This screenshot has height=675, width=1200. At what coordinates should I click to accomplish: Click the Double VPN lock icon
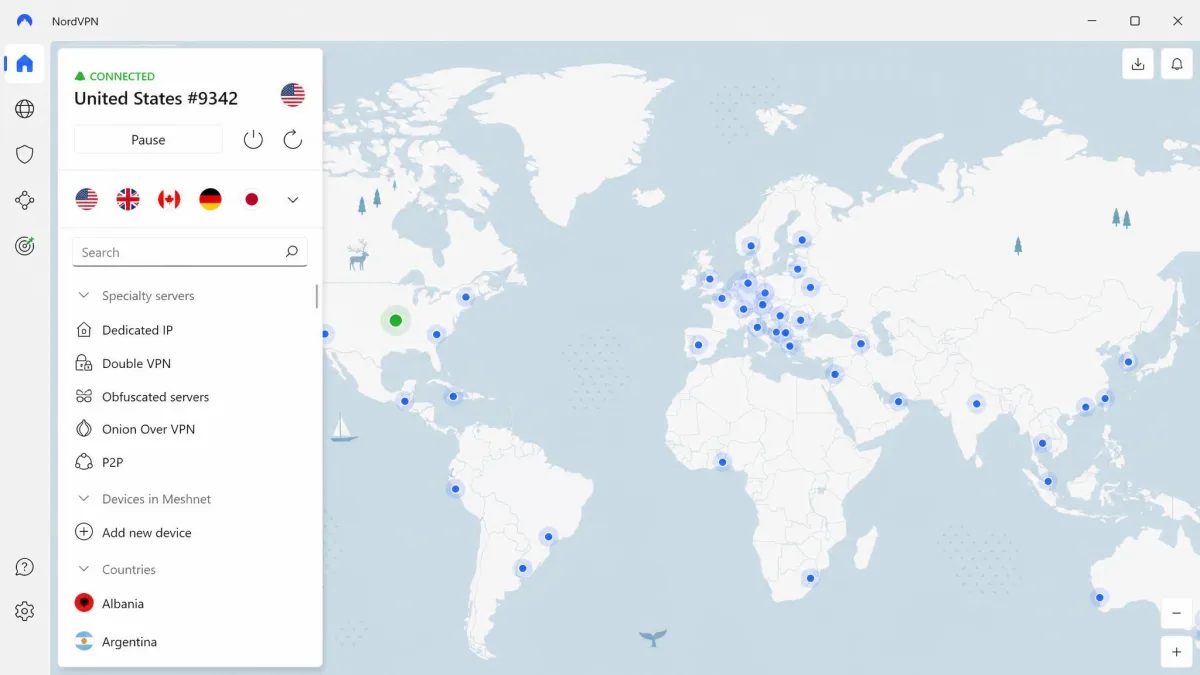(84, 363)
